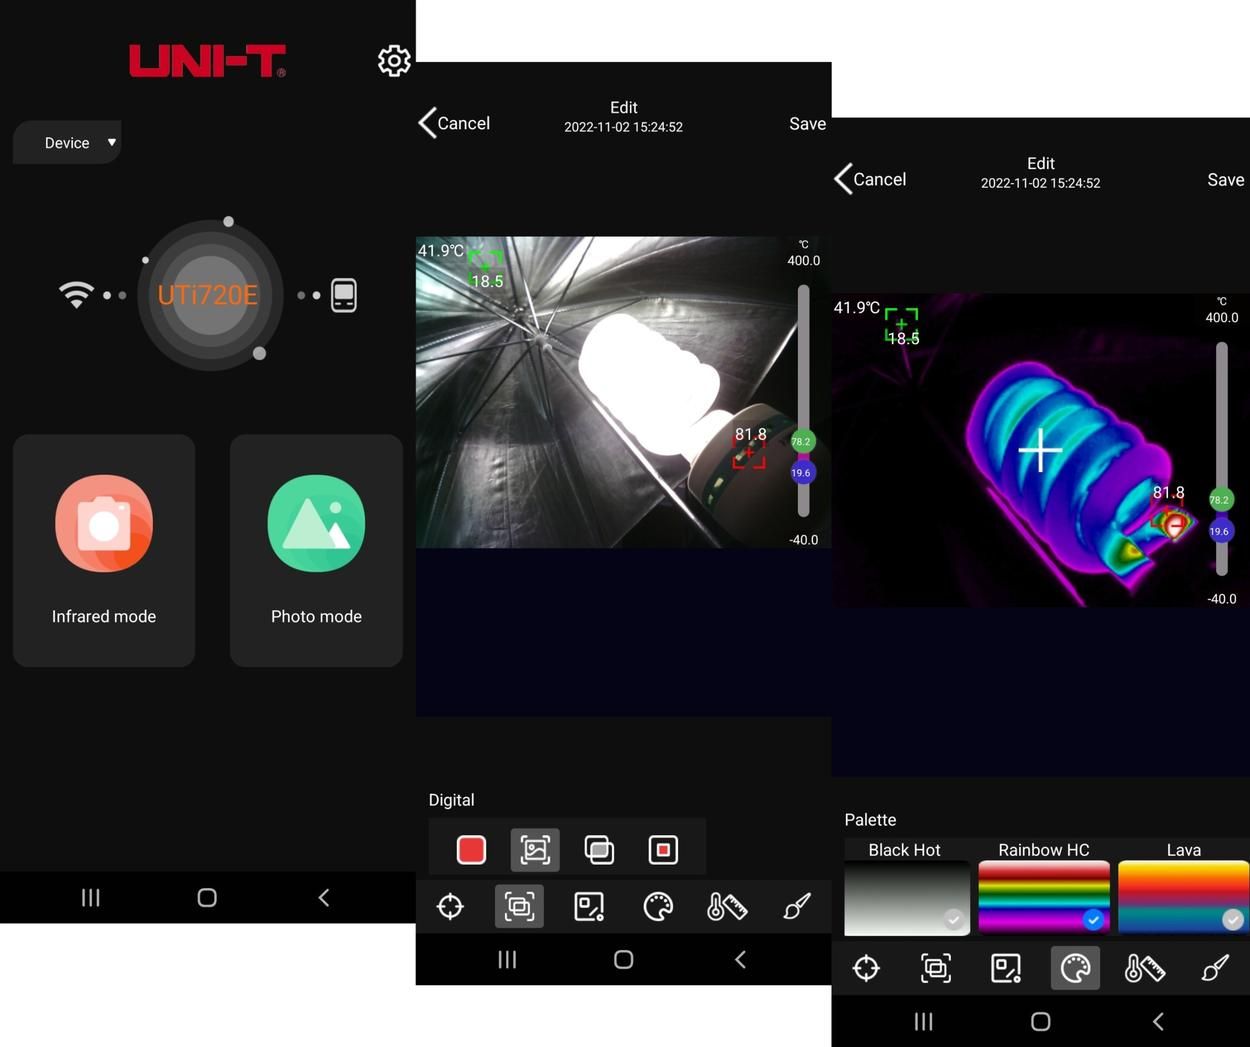
Task: Tap thermometer ruler icon on Palette screen
Action: (1144, 968)
